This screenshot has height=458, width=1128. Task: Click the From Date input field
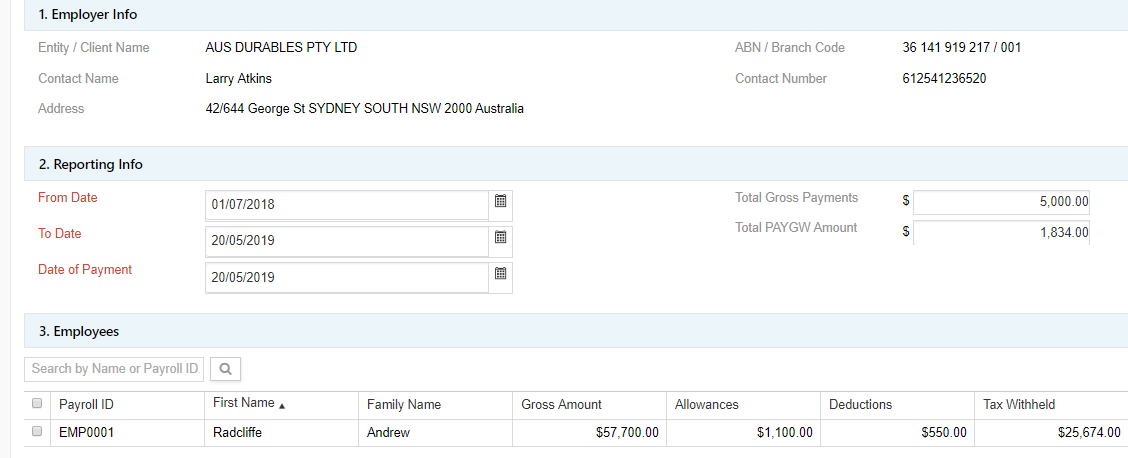point(346,204)
